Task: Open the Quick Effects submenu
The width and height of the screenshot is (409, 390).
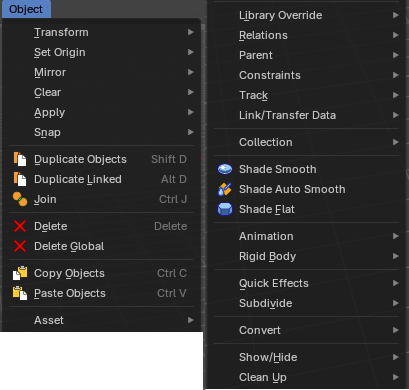Action: point(306,283)
